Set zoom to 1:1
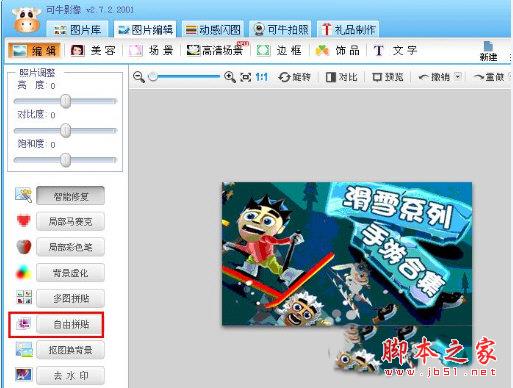 click(261, 77)
